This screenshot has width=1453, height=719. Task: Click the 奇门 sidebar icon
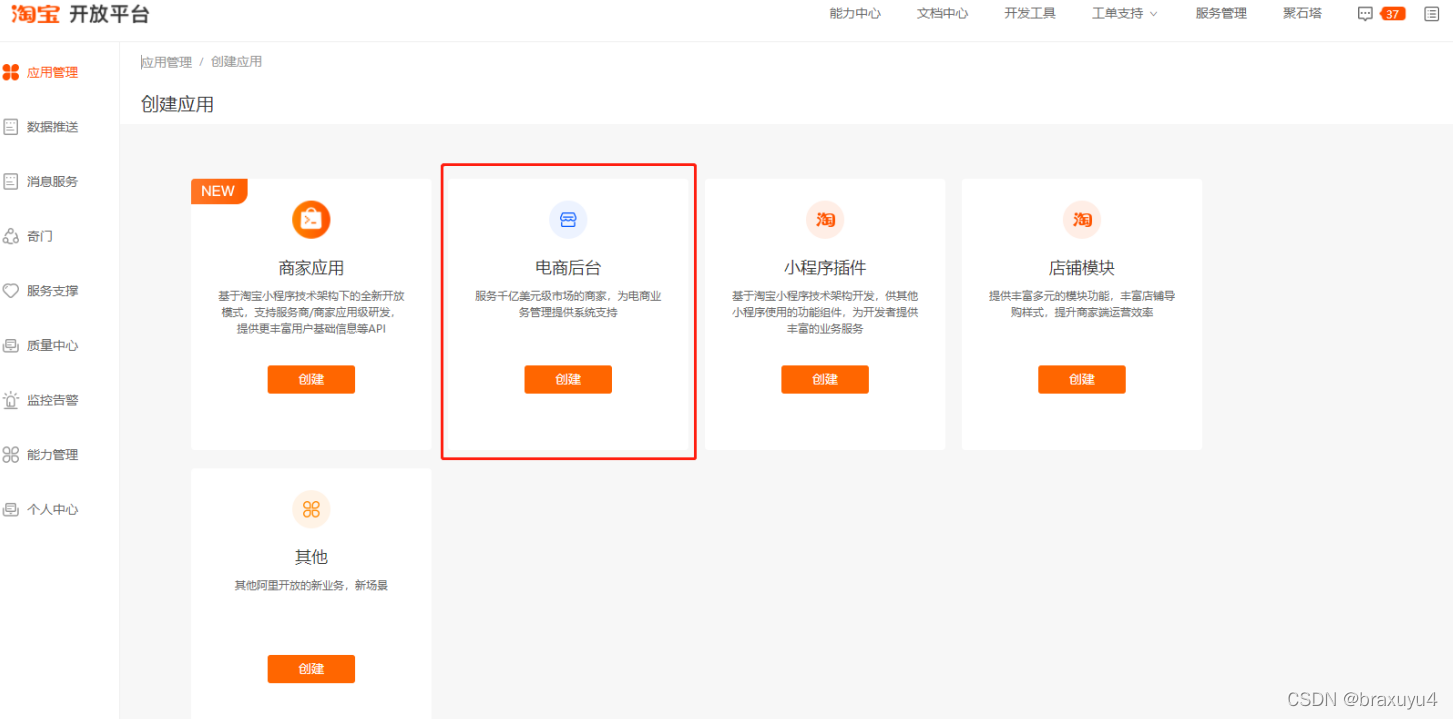click(x=11, y=236)
